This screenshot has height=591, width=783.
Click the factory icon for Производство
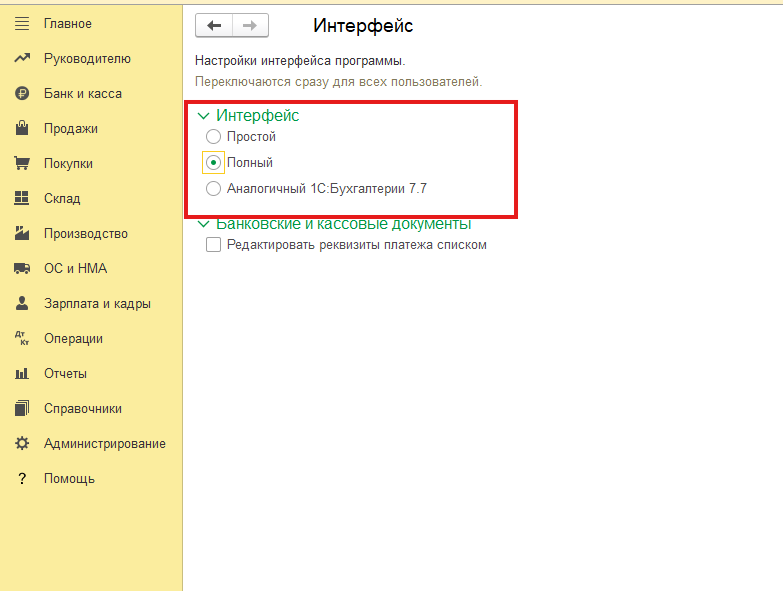(21, 233)
